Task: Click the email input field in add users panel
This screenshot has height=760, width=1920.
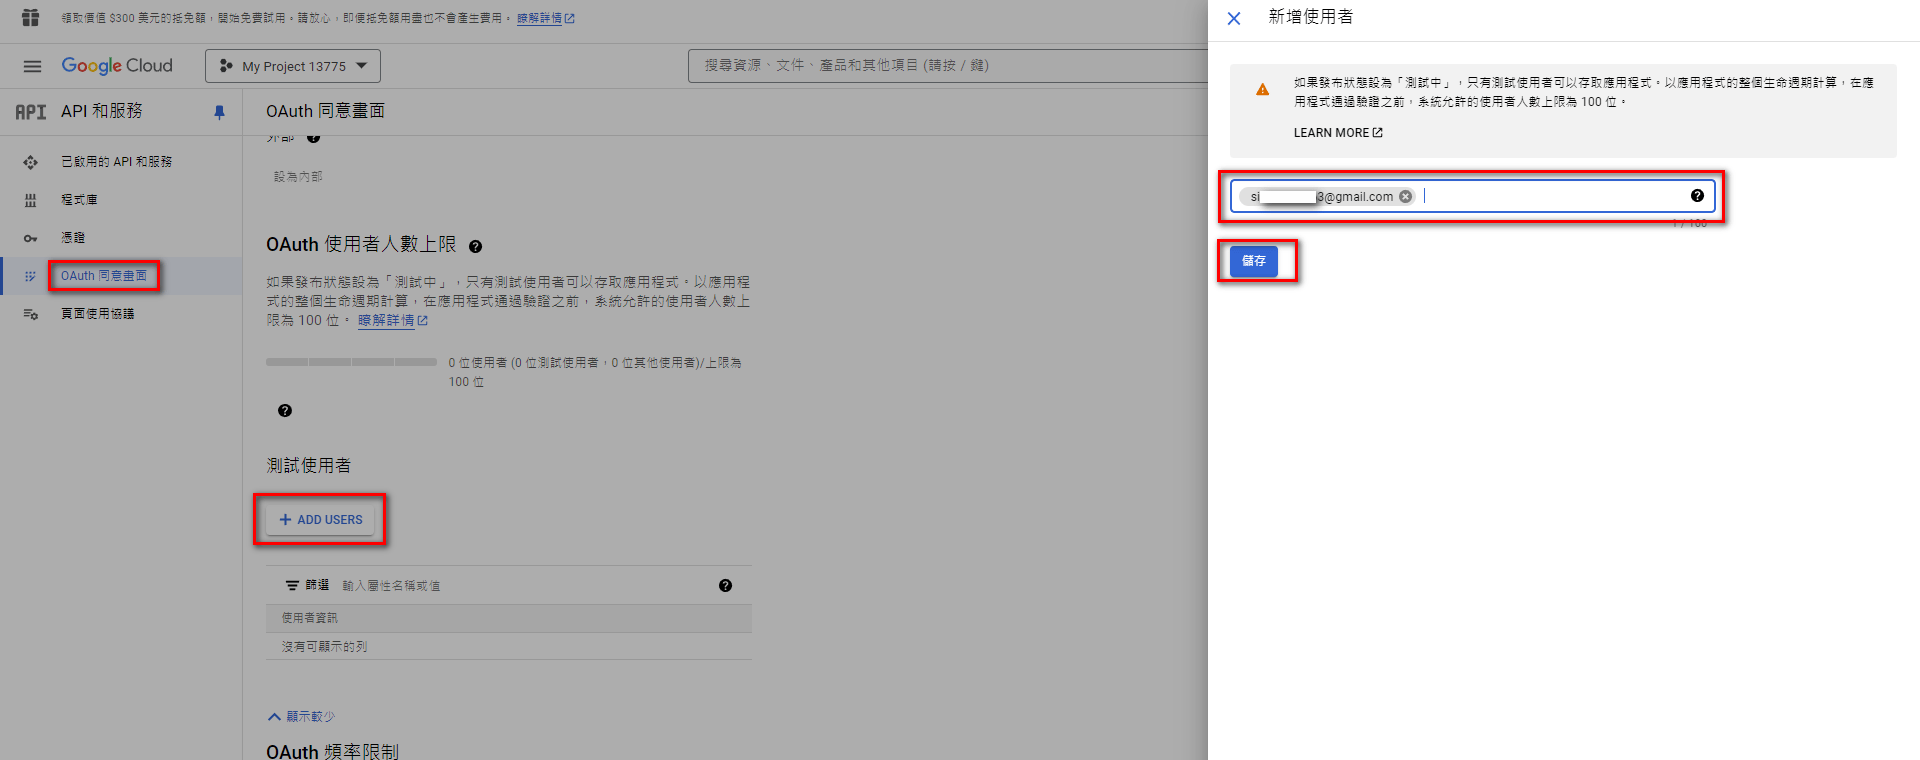Action: pyautogui.click(x=1473, y=197)
